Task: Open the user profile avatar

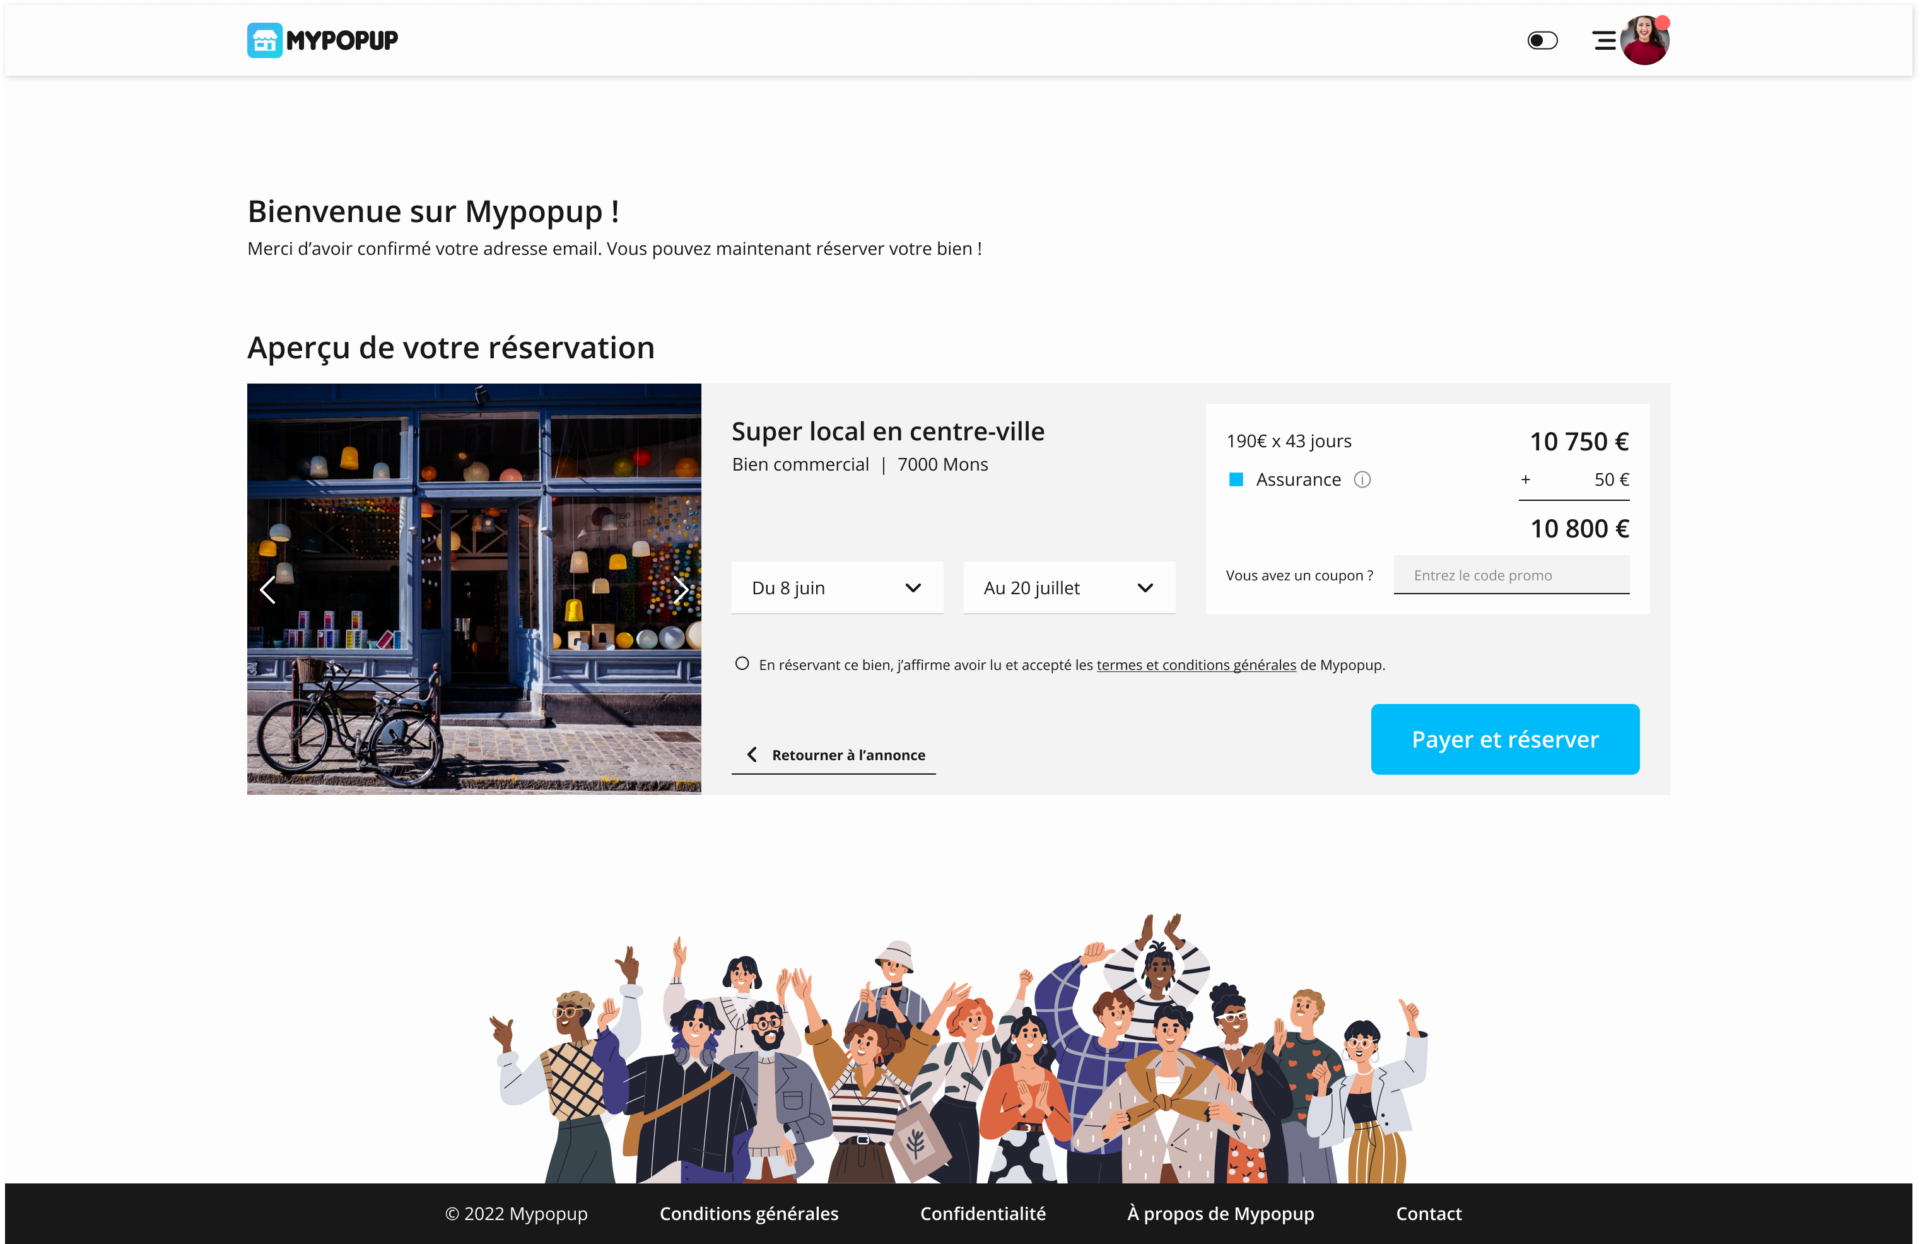Action: click(x=1645, y=40)
